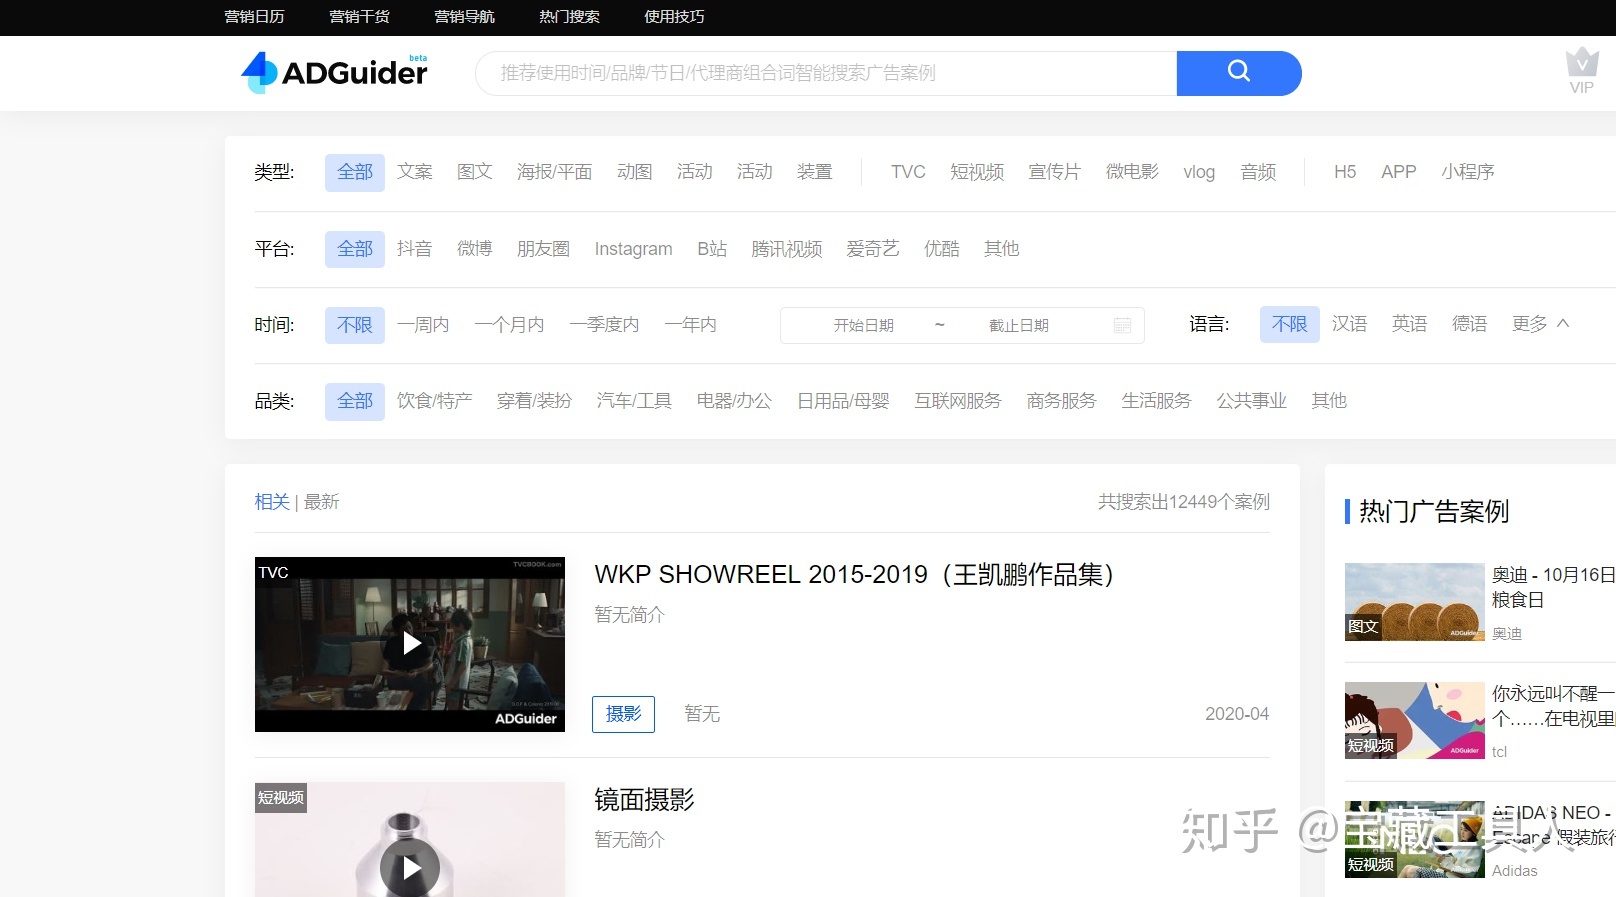
Task: Play the WKP SHOWREEL video thumbnail
Action: click(x=410, y=644)
